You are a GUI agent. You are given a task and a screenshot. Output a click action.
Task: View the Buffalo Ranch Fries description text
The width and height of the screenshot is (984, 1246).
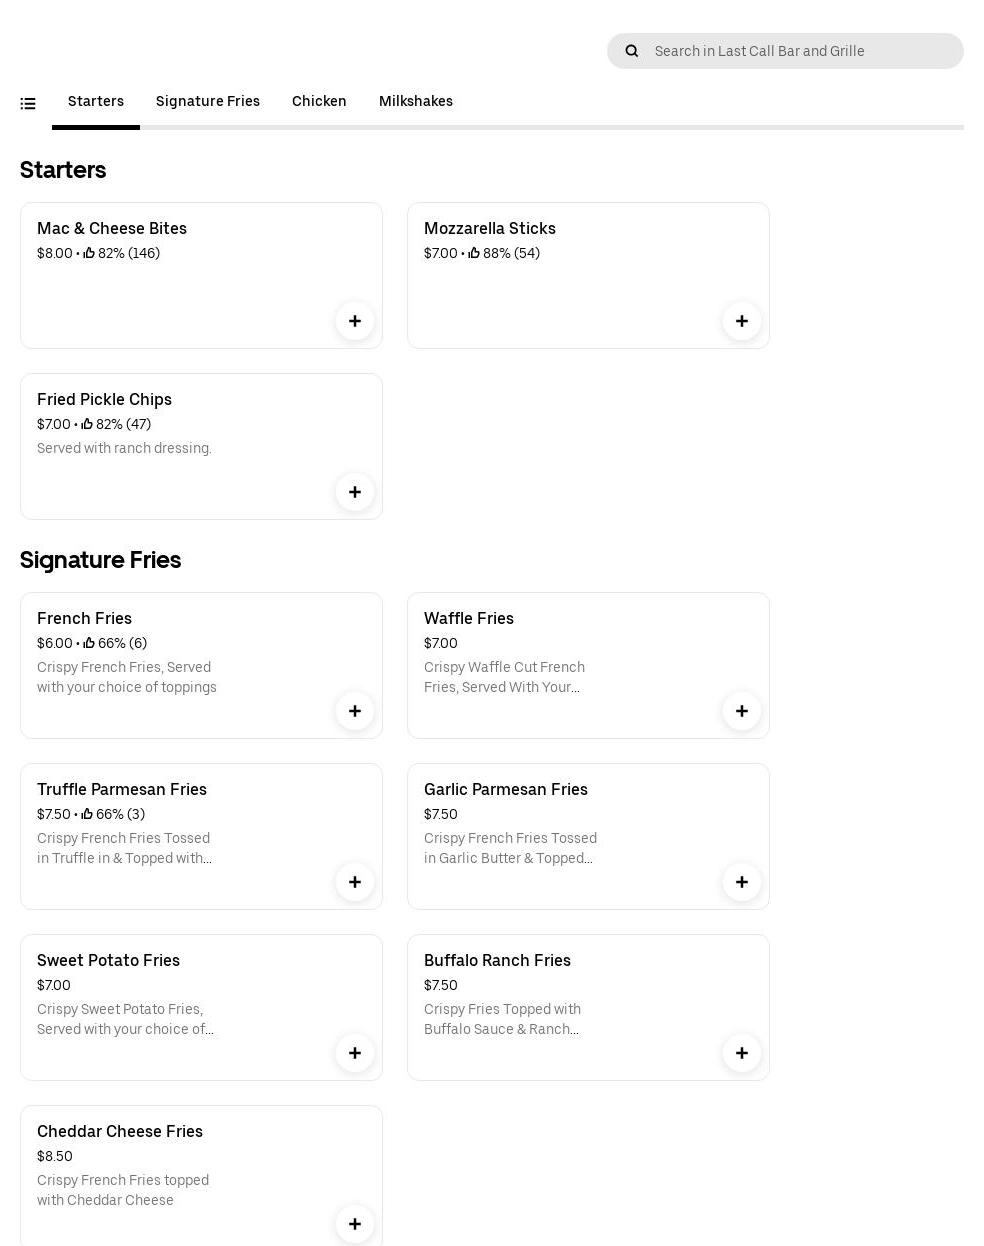click(x=502, y=1019)
